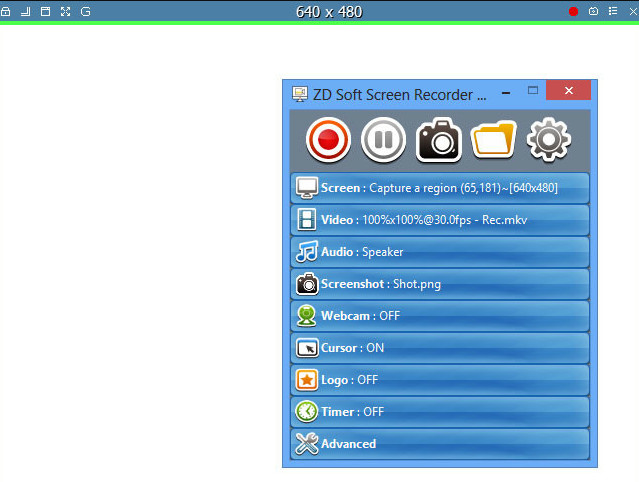Click the ZD Soft Screen Recorder title icon

300,94
